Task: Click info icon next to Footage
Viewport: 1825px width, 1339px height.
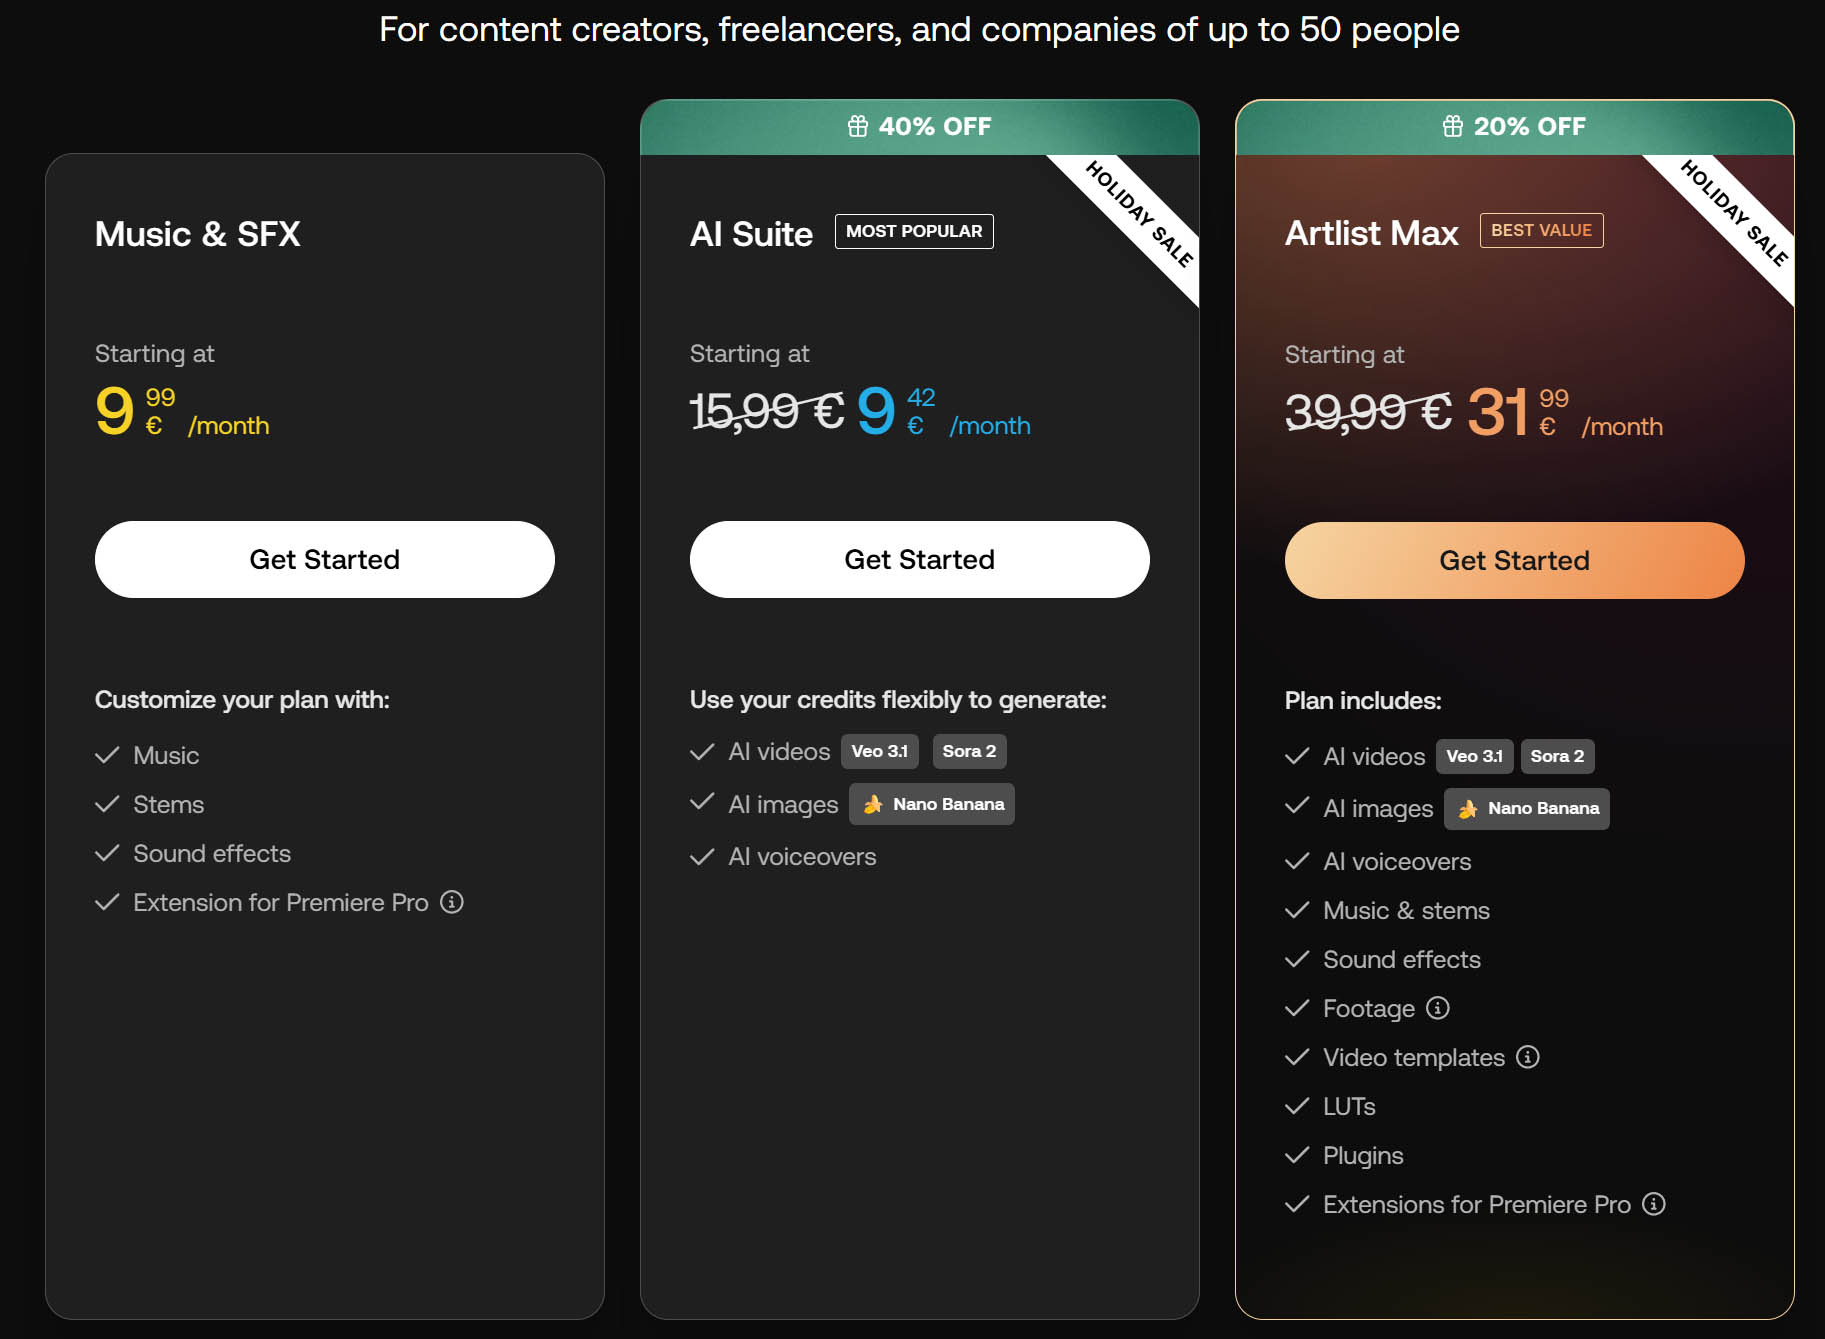Action: point(1437,1008)
